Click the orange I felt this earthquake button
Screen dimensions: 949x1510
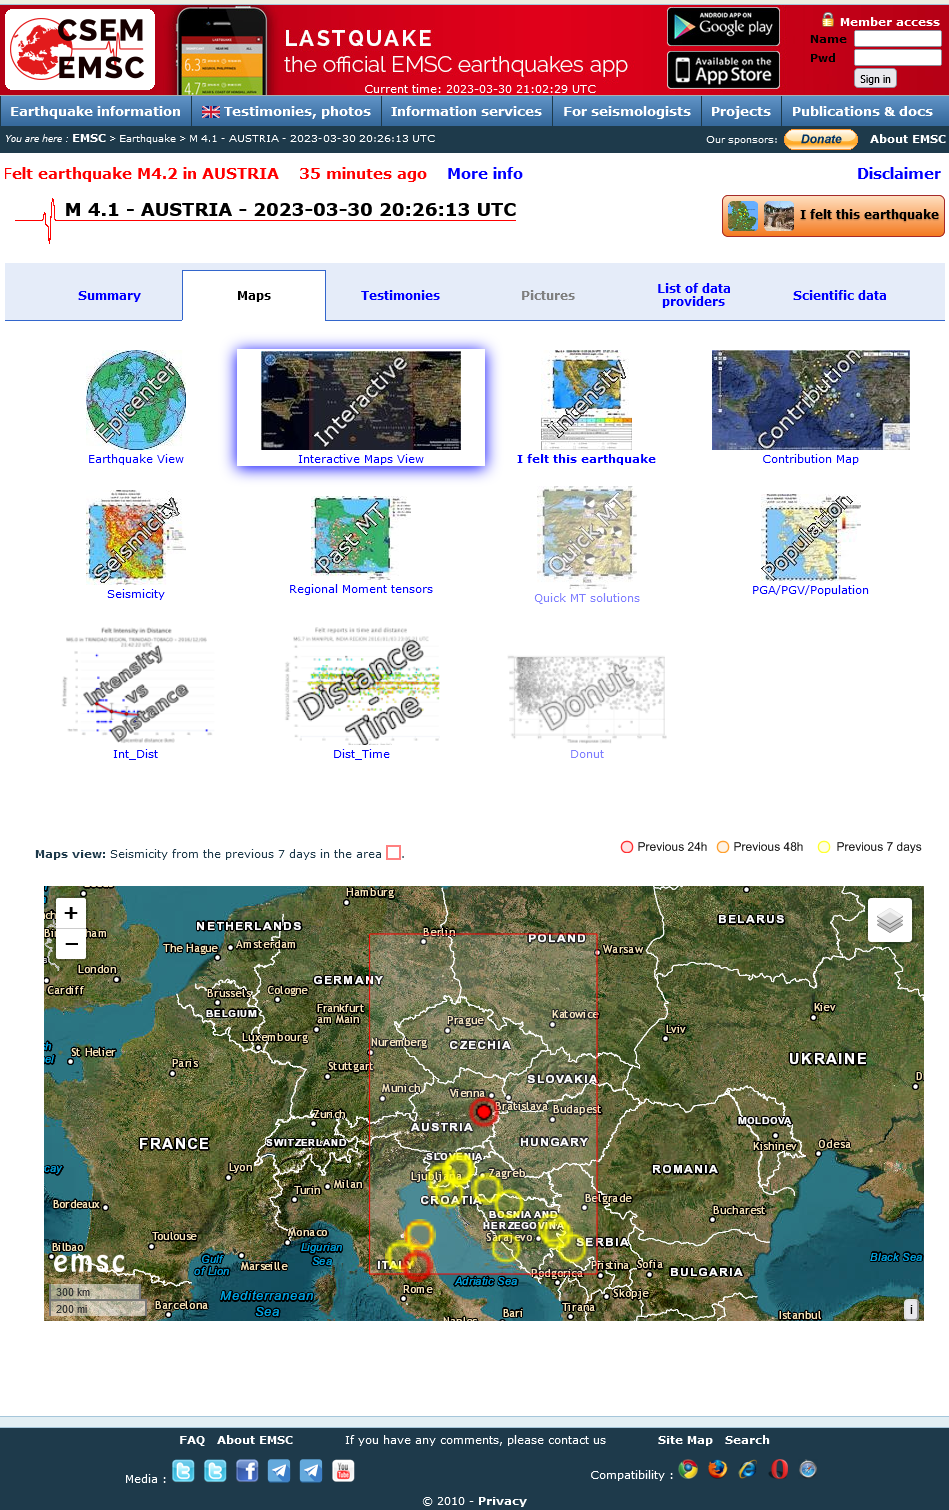pos(833,215)
